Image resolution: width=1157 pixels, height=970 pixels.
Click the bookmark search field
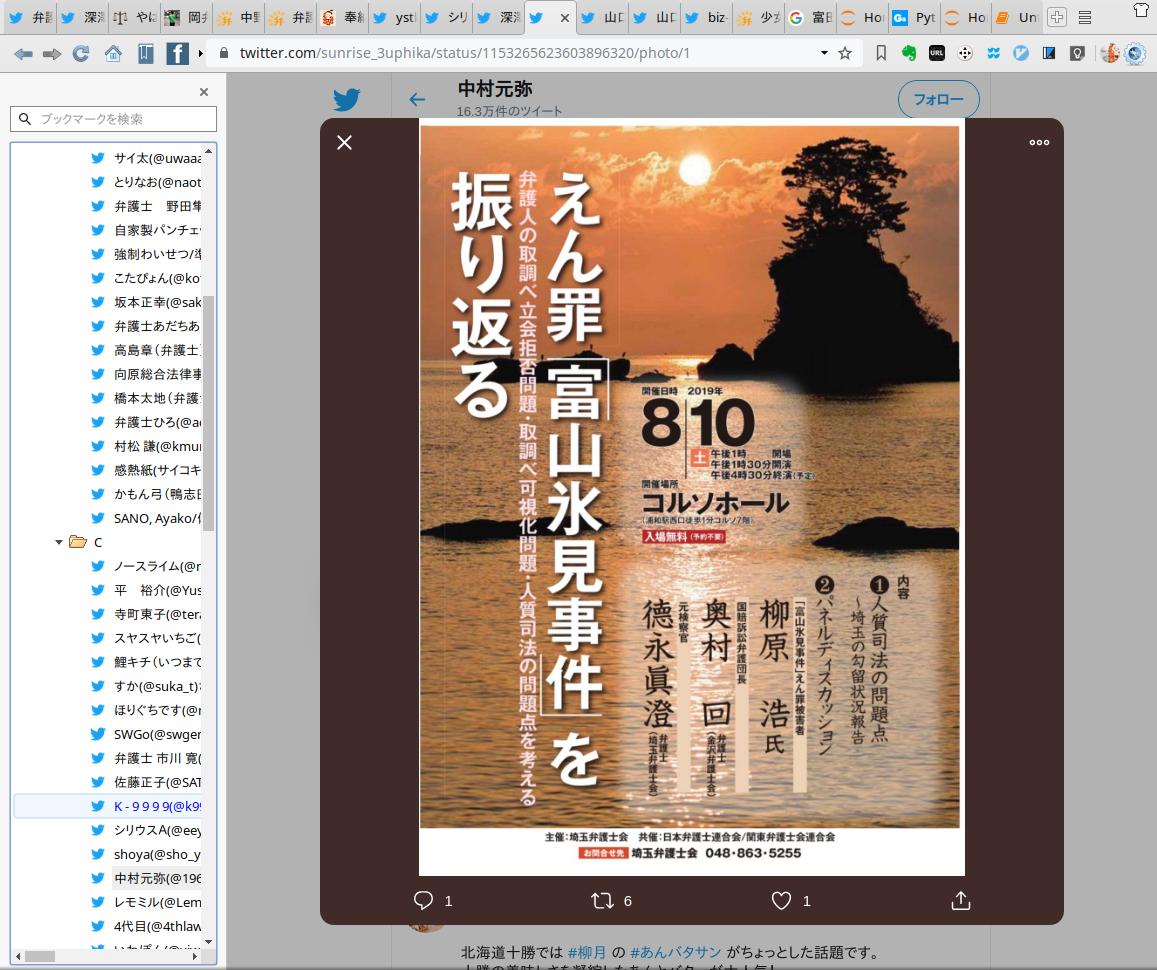tap(114, 119)
